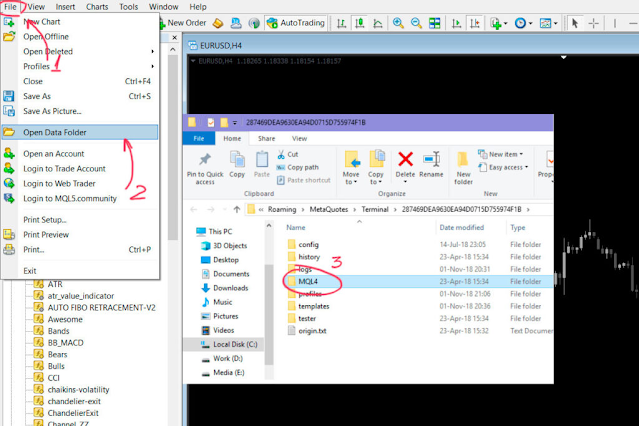
Task: Switch to the Share tab in Explorer
Action: coord(266,139)
